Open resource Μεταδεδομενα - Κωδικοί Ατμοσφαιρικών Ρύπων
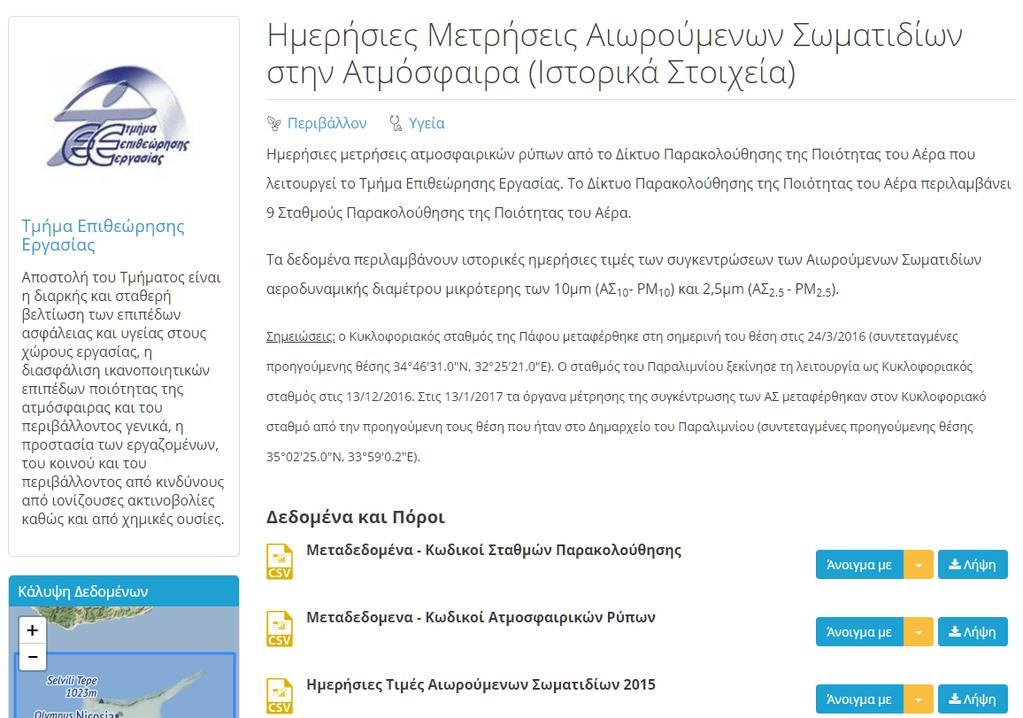The image size is (1023, 718). (481, 617)
